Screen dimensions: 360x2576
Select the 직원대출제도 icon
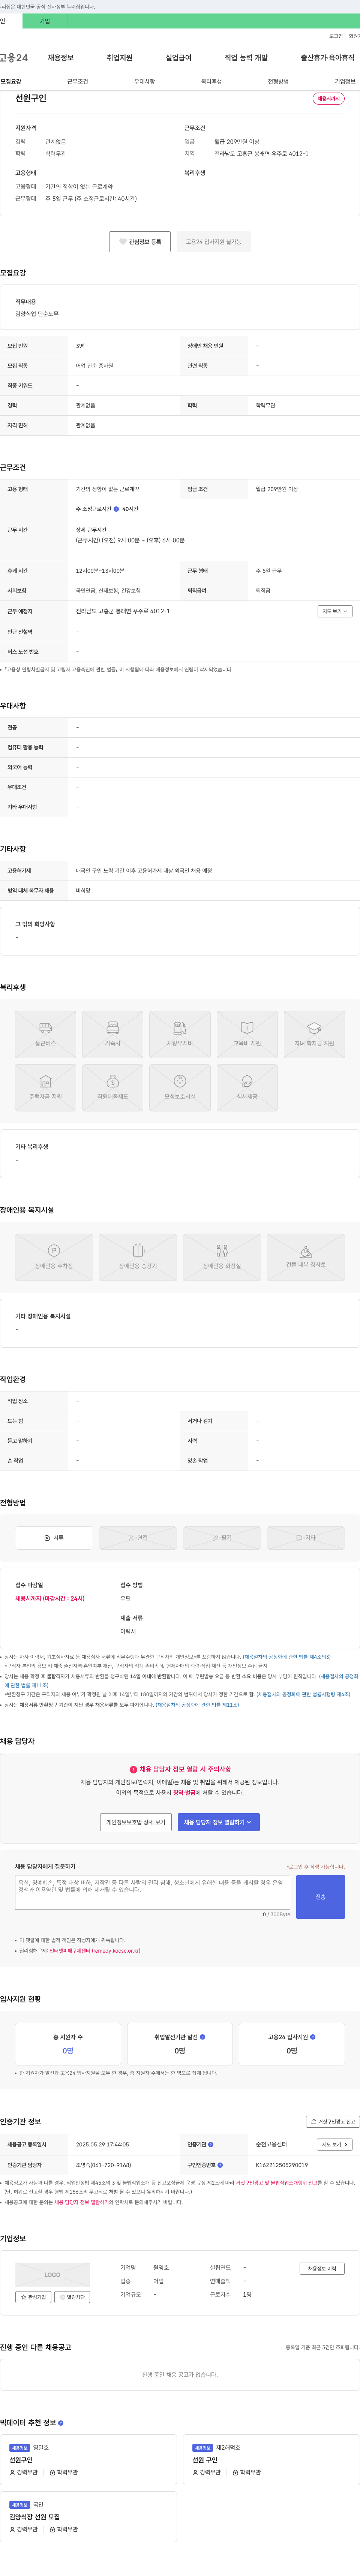tap(113, 1088)
